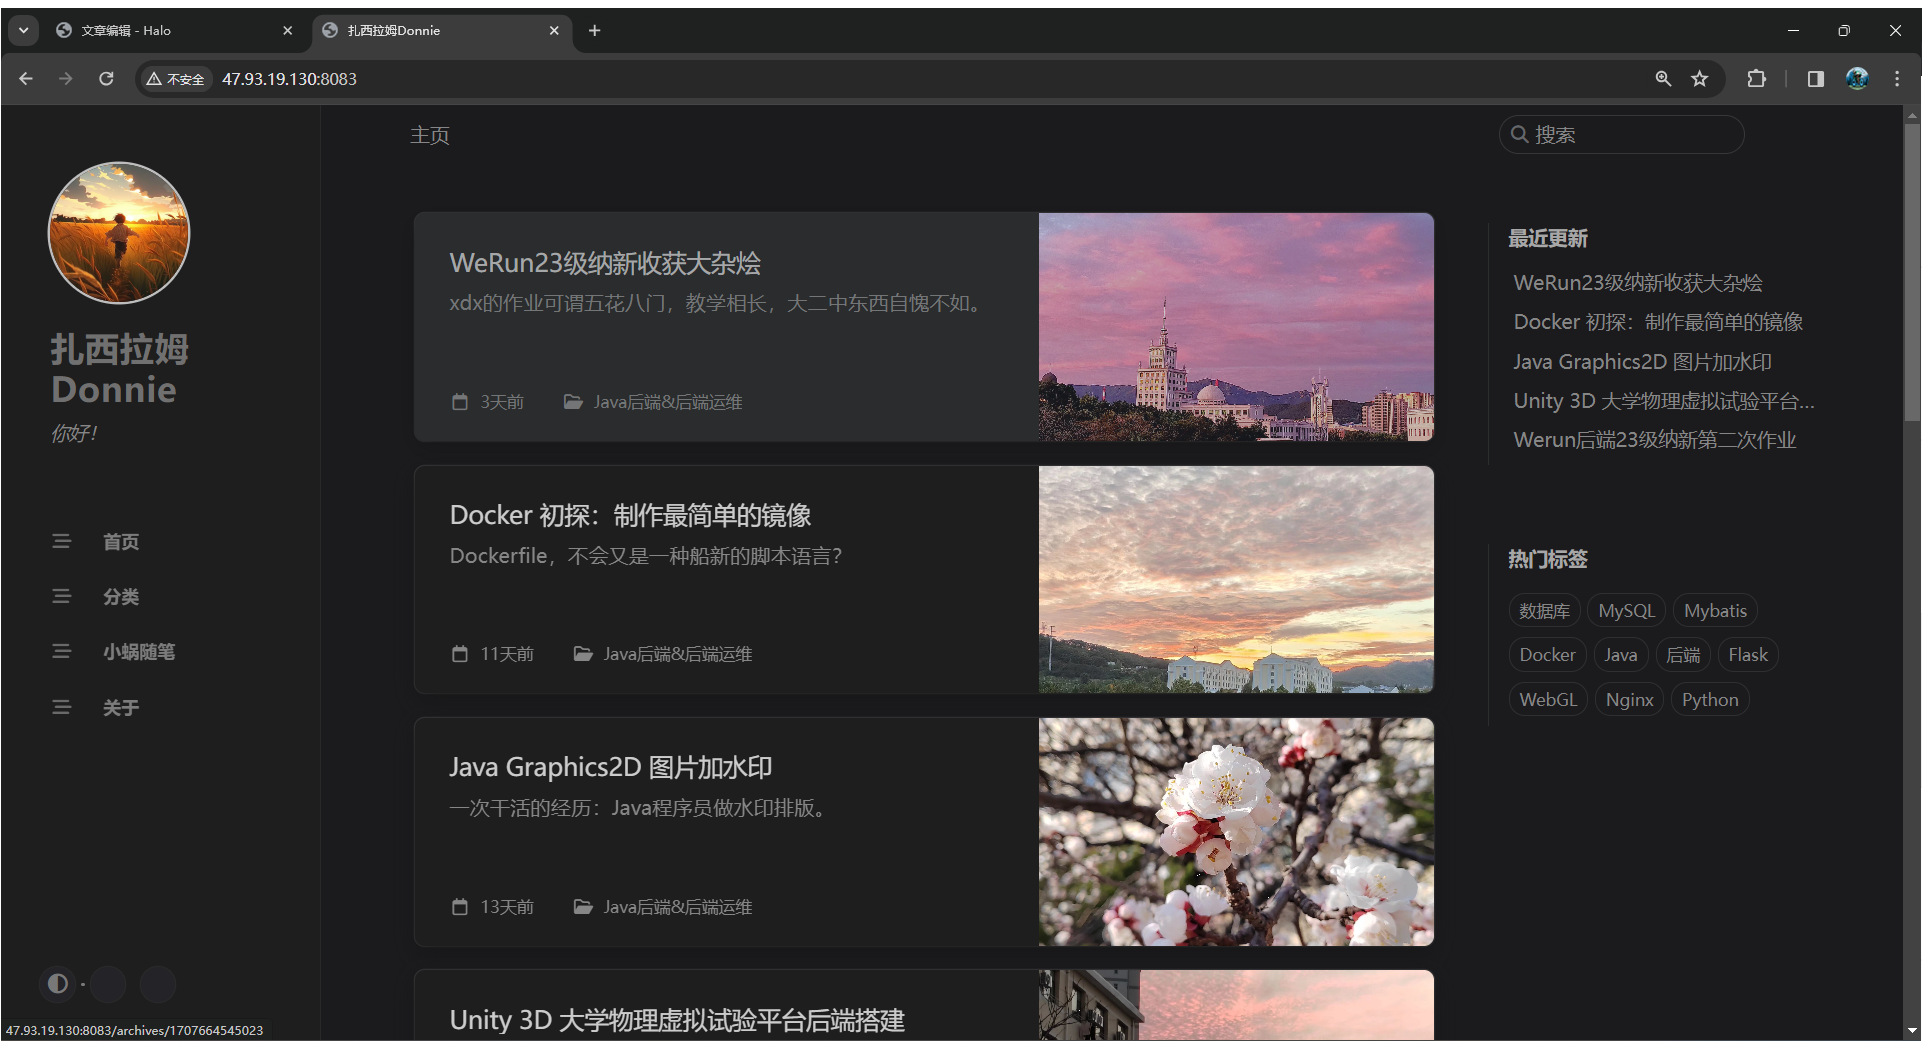Open the 小蜗随笔 sidebar menu item
The height and width of the screenshot is (1041, 1922).
click(139, 652)
